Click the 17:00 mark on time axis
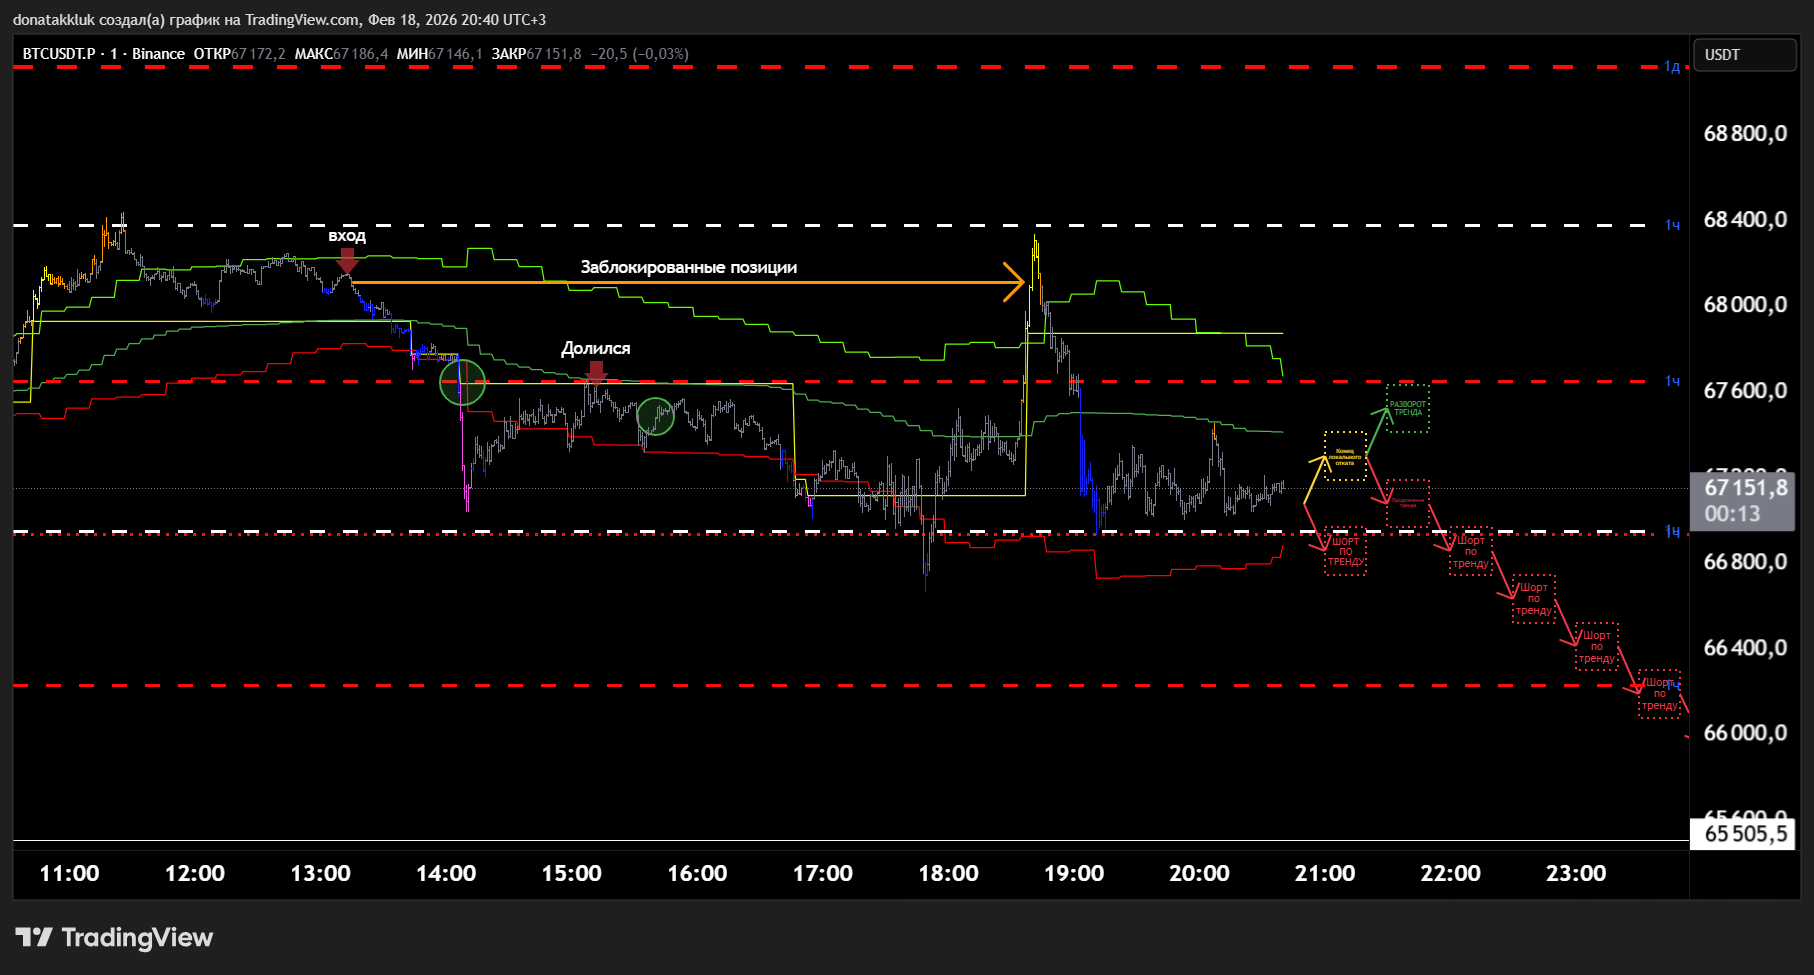 822,873
